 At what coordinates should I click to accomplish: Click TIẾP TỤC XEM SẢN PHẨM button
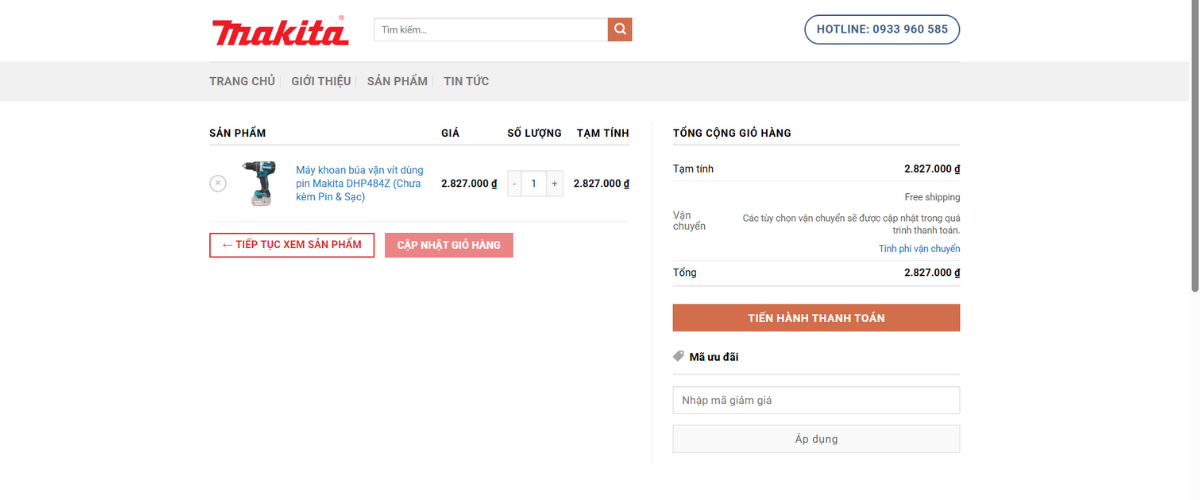click(x=292, y=245)
